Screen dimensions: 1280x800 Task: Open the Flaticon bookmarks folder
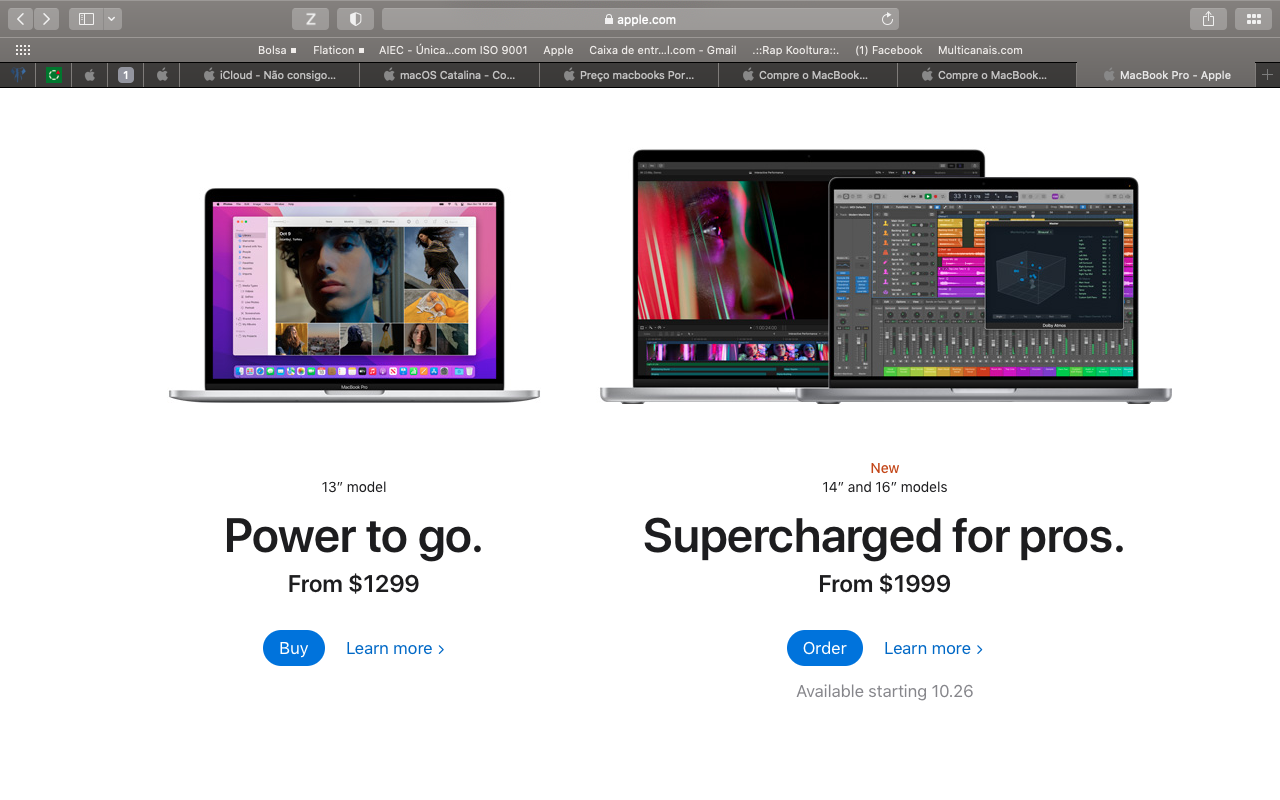(338, 50)
